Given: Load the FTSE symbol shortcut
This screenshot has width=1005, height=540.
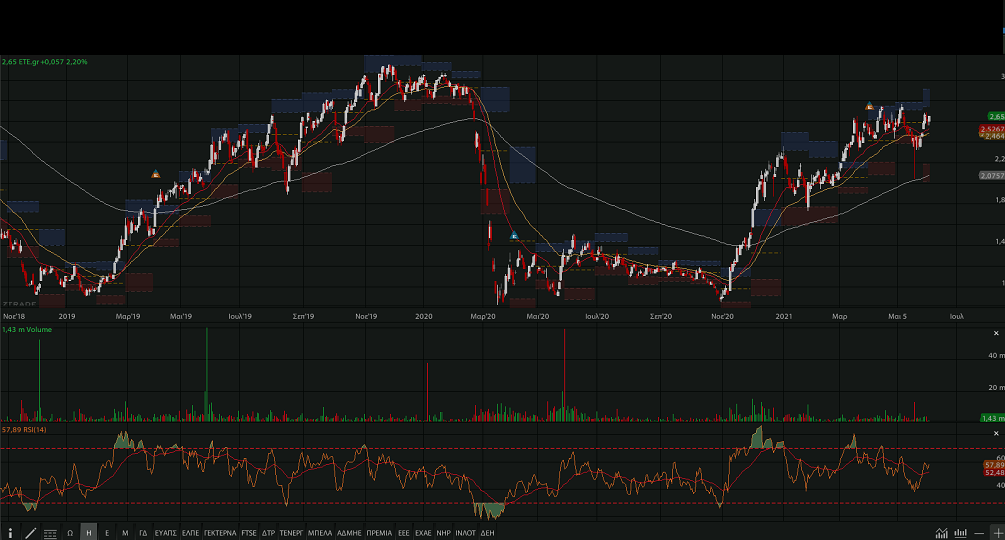Looking at the screenshot, I should click(x=249, y=533).
